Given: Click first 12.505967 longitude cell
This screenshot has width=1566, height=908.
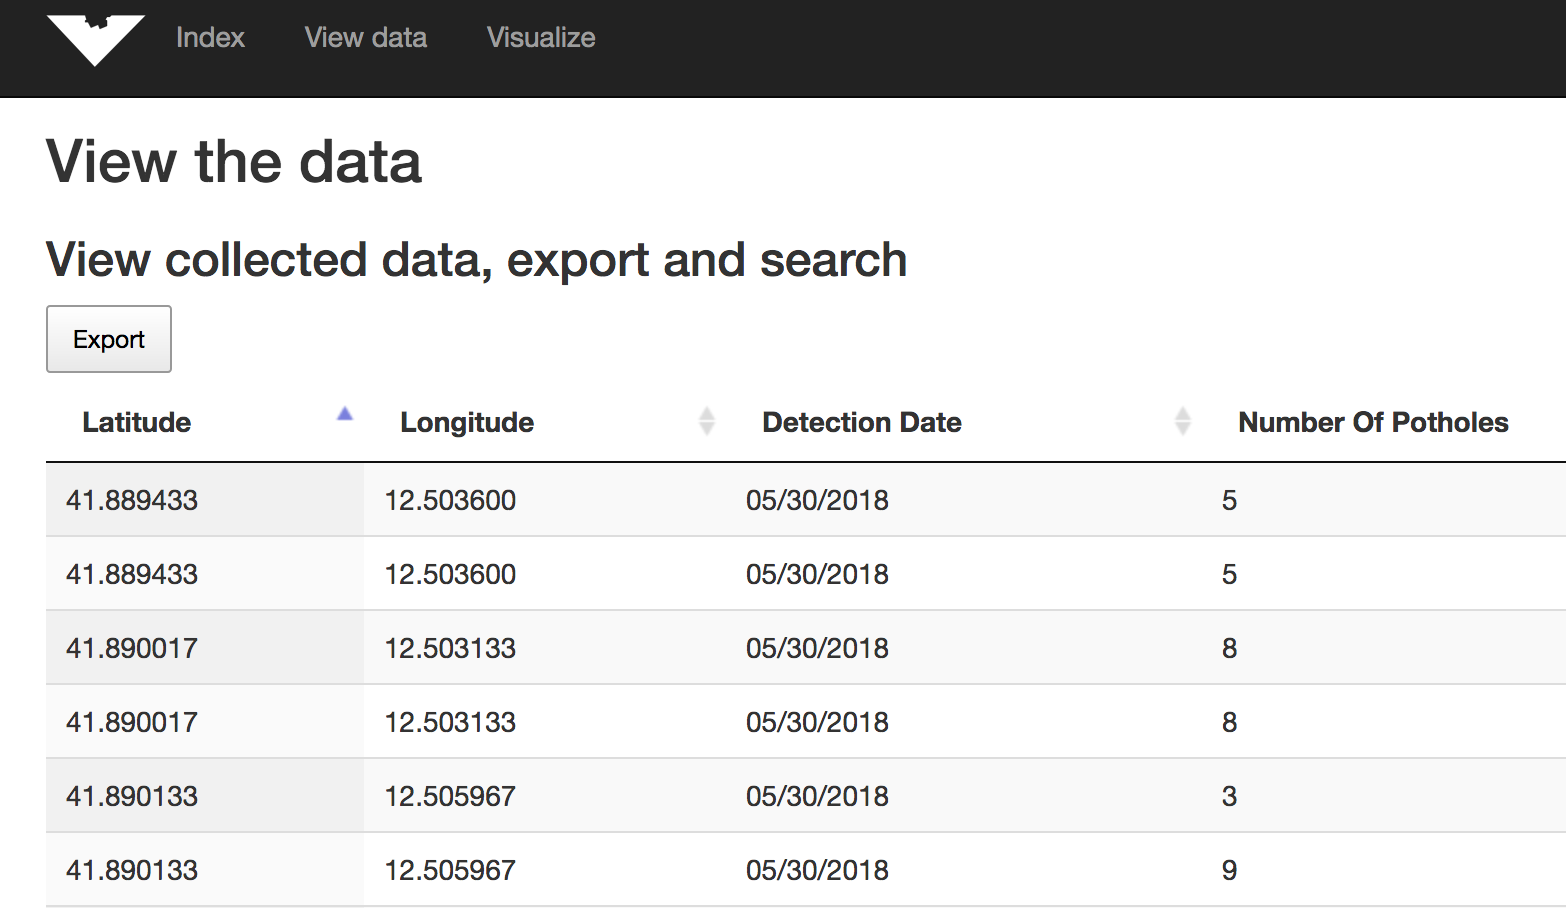Looking at the screenshot, I should tap(450, 796).
